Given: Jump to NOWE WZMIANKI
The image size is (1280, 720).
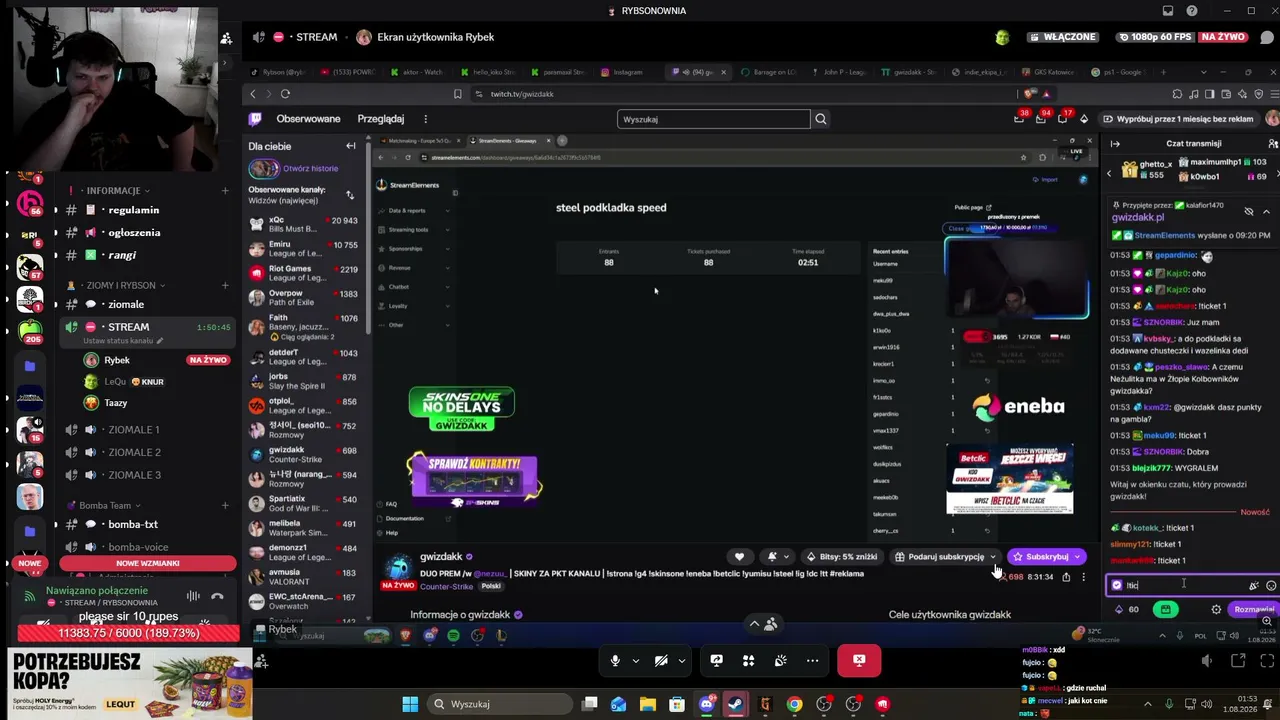Looking at the screenshot, I should pos(148,563).
